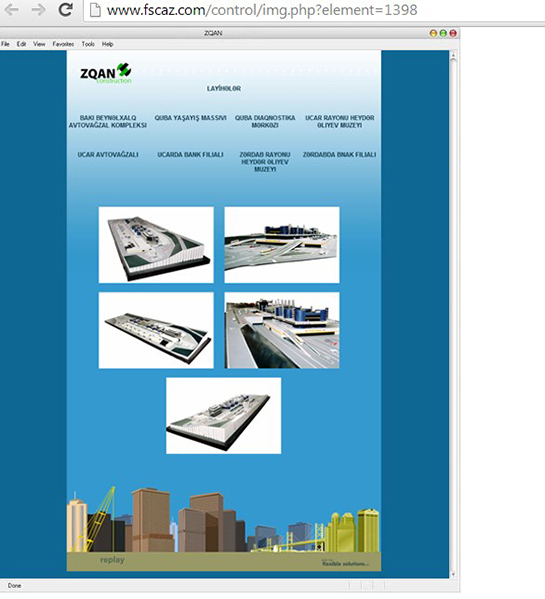This screenshot has width=545, height=599.
Task: Open the top-left white bus terminal model thumbnail
Action: click(x=156, y=245)
